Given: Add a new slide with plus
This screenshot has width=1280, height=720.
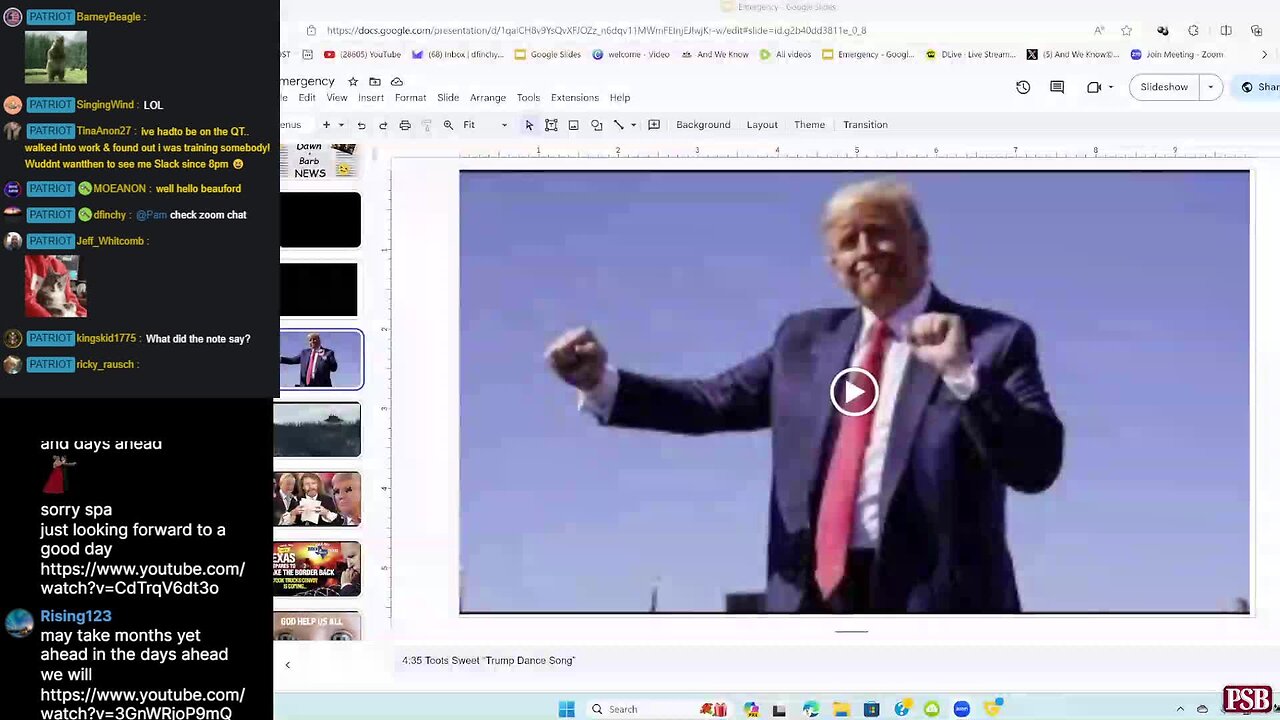Looking at the screenshot, I should coord(326,125).
